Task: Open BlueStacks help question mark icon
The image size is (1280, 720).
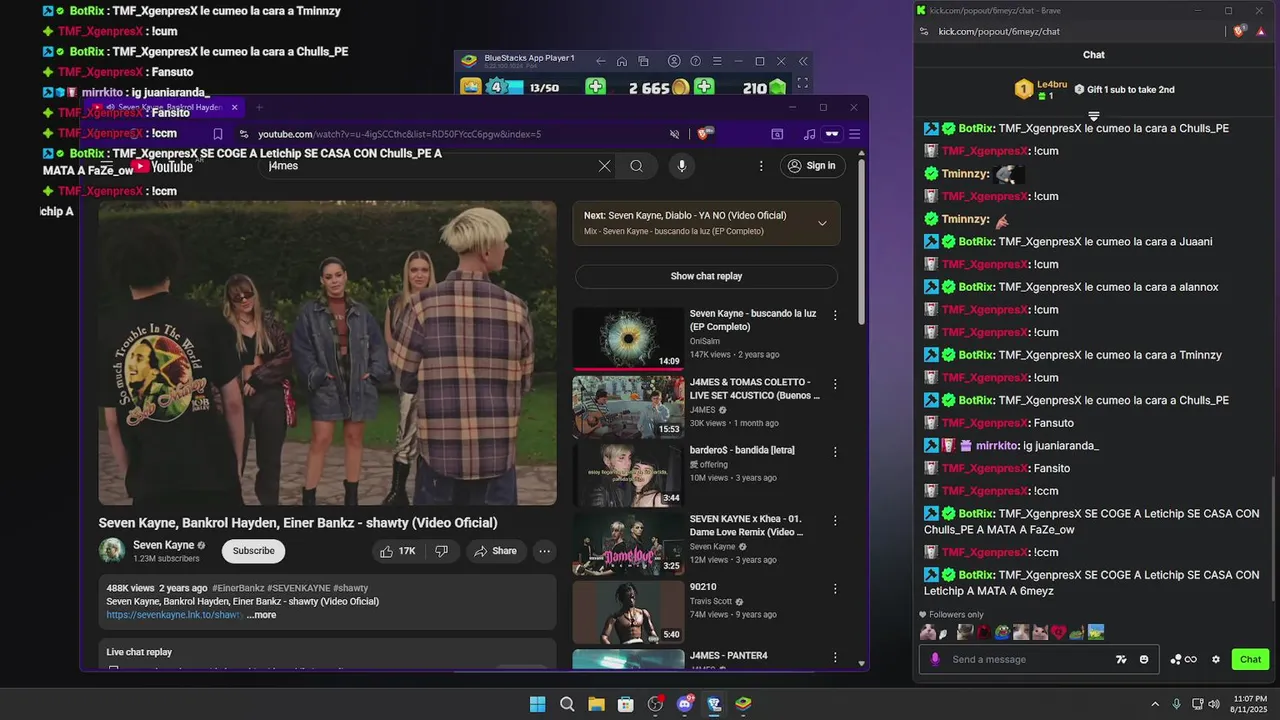Action: [695, 61]
